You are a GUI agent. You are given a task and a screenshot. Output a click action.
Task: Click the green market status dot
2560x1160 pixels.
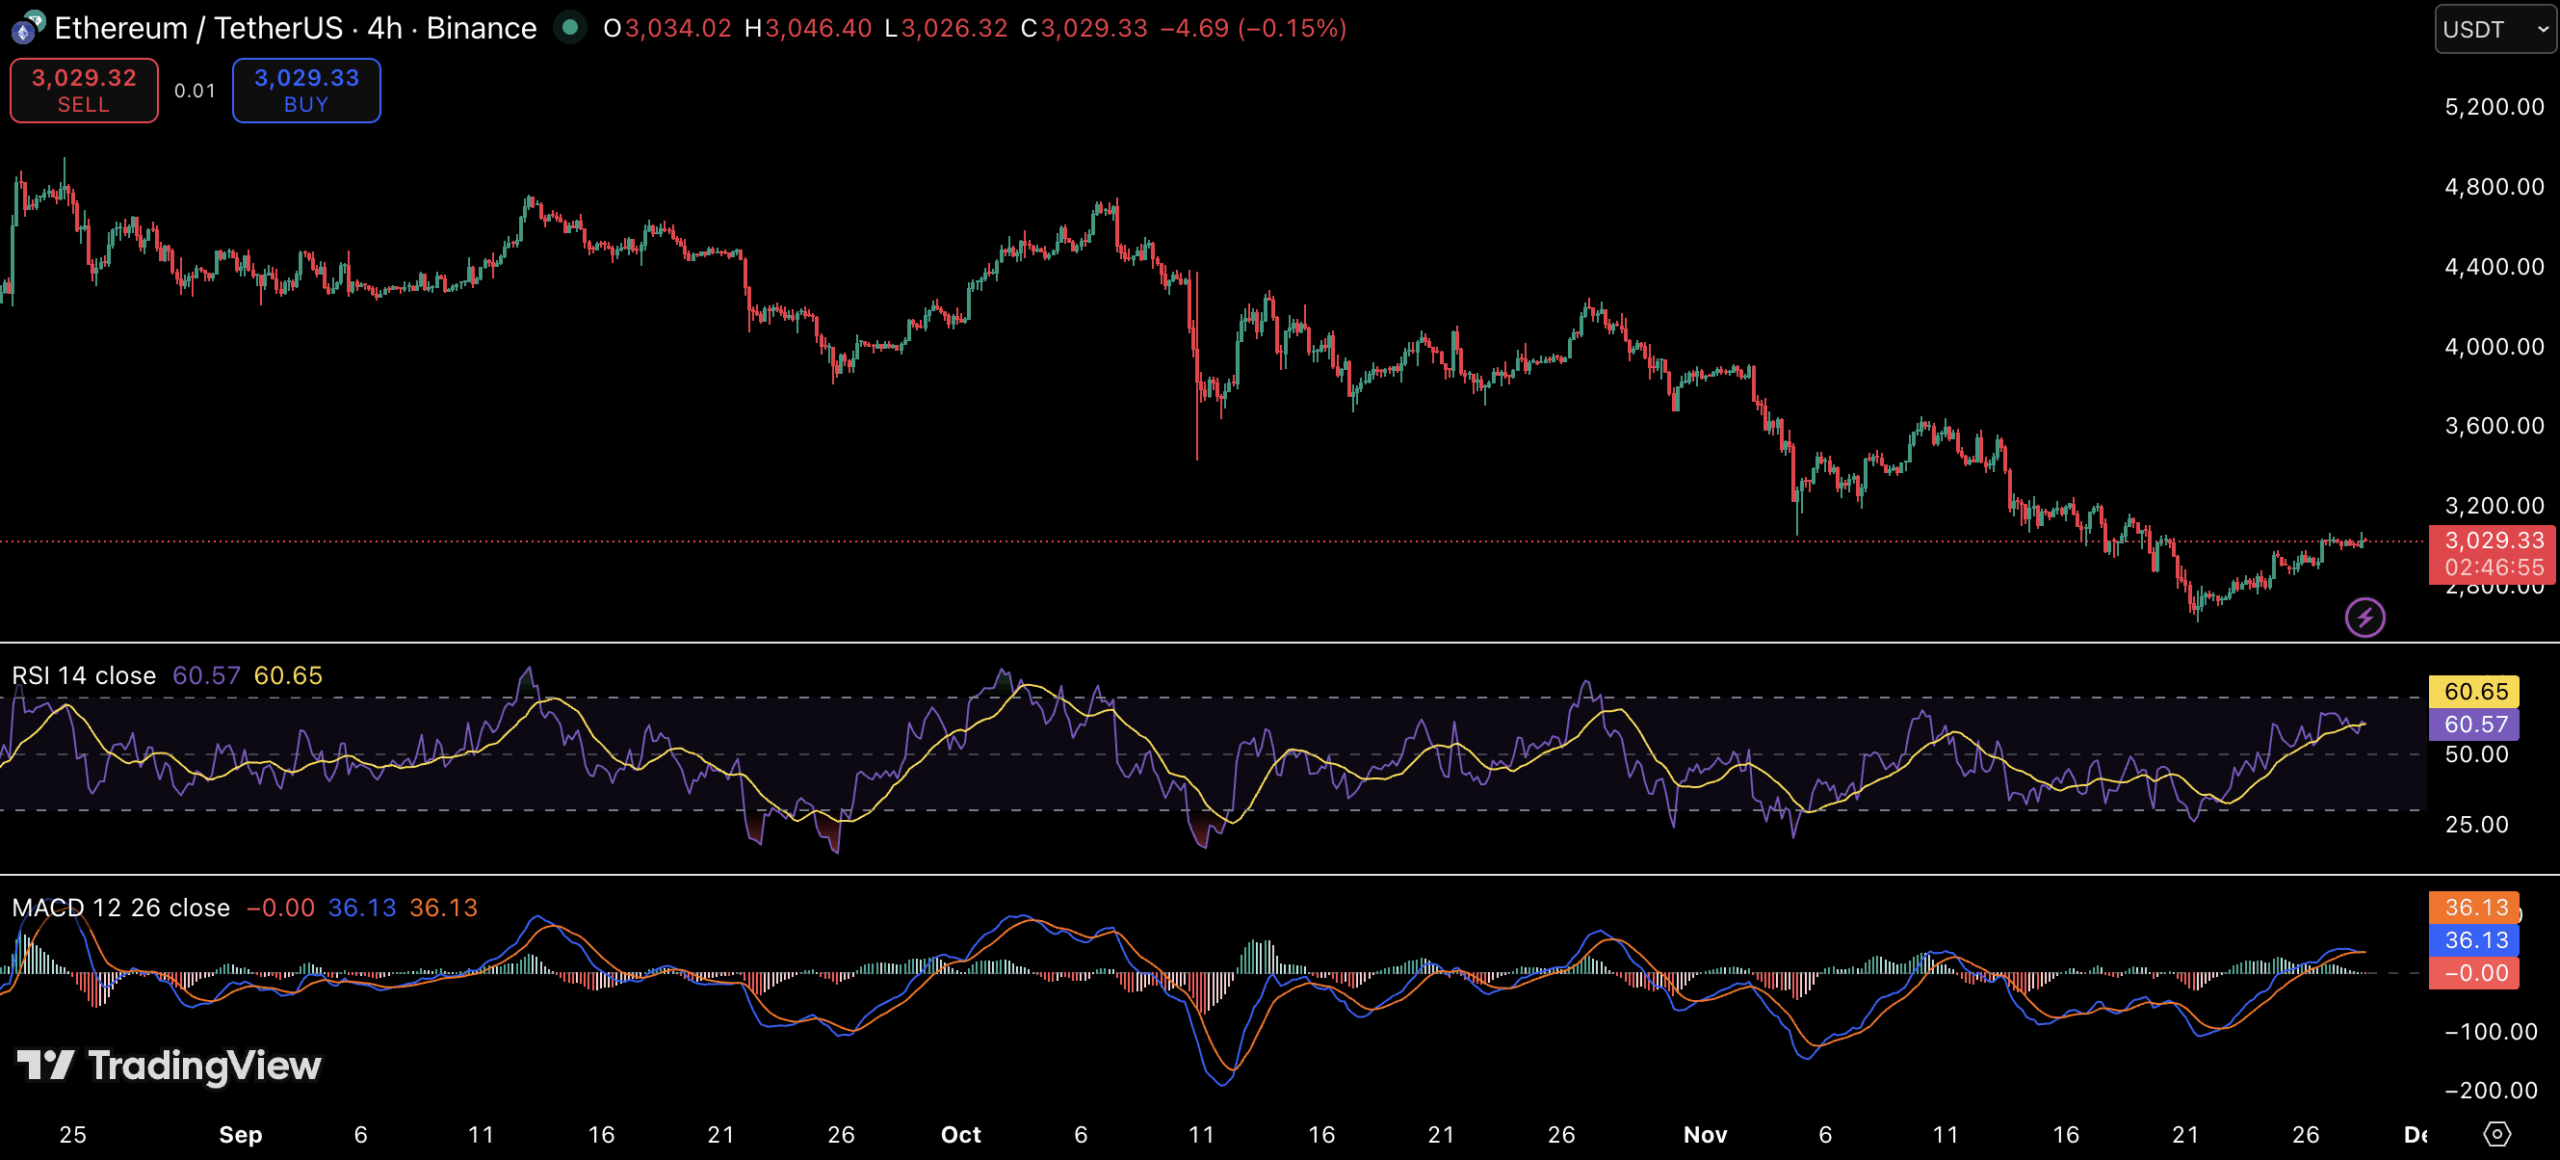570,27
